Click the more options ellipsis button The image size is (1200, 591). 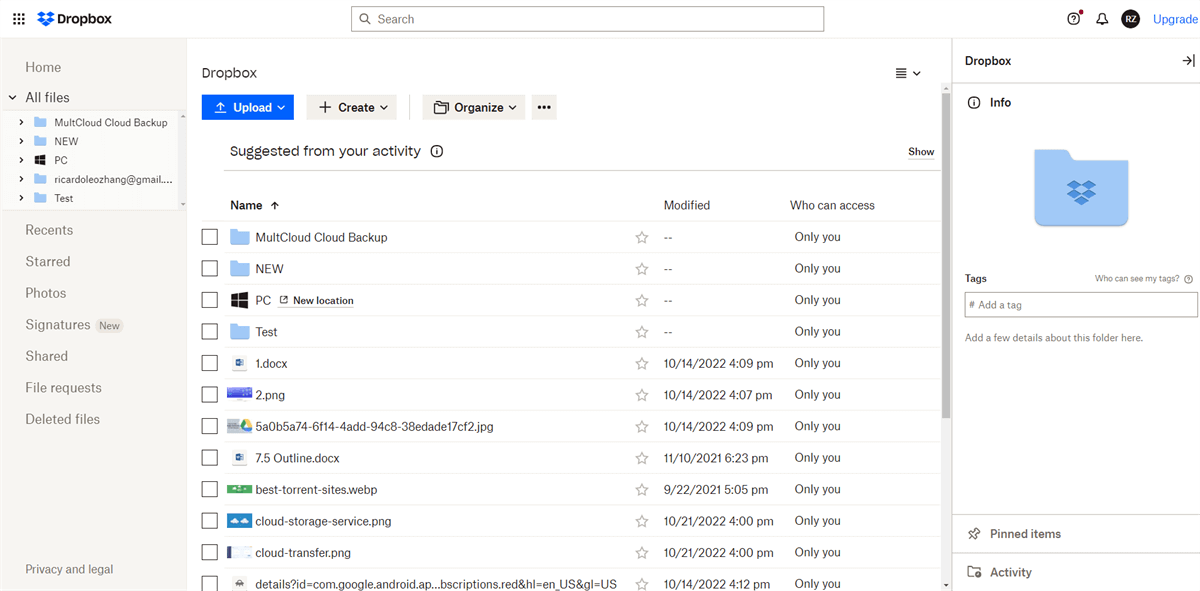click(544, 108)
